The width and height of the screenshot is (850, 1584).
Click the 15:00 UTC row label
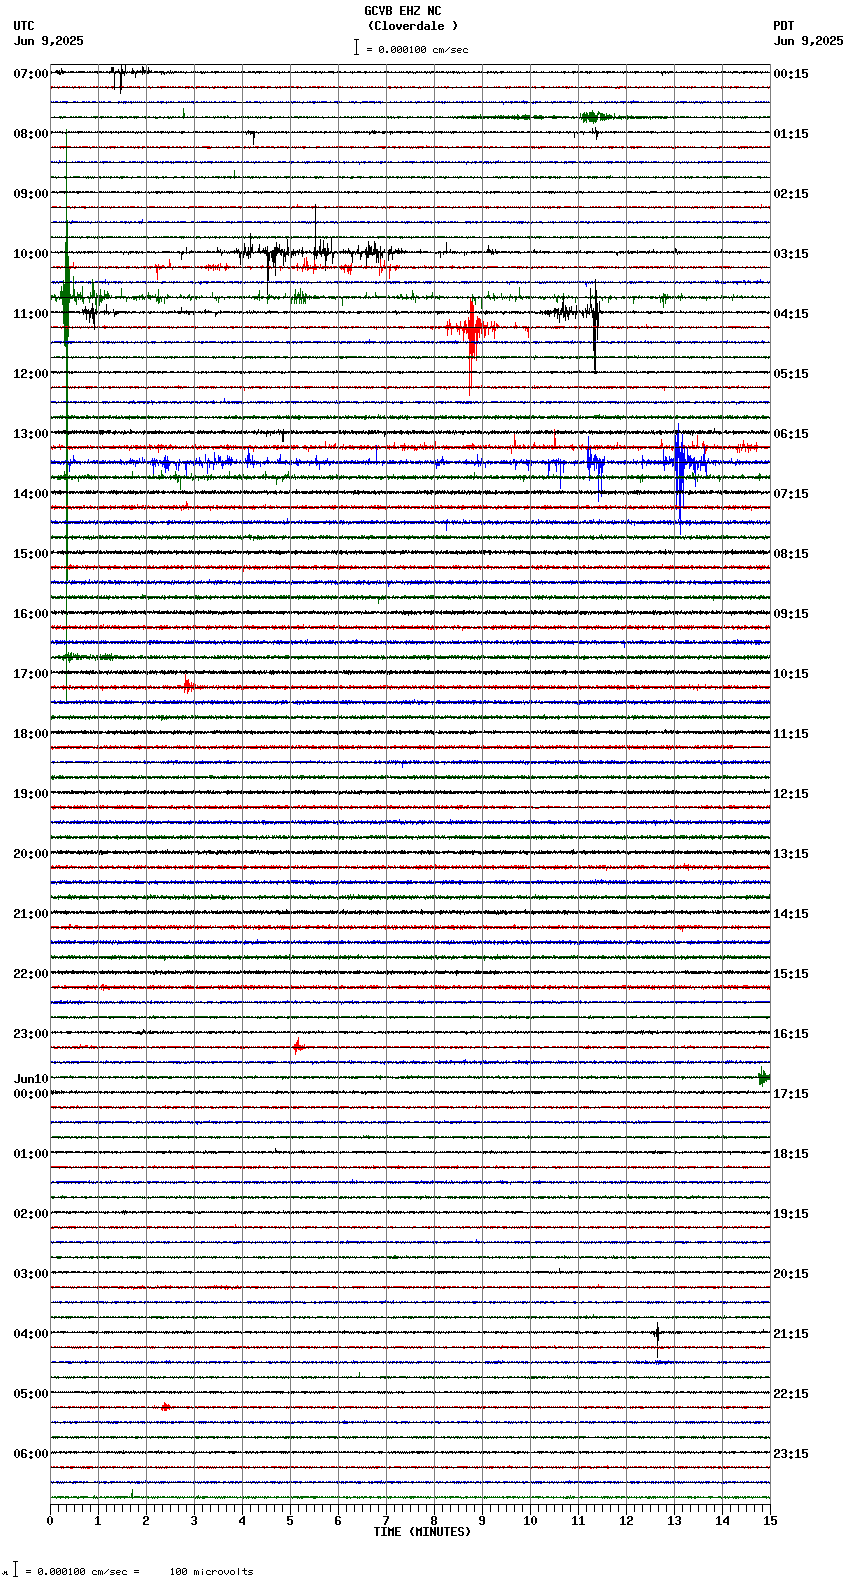(x=31, y=554)
